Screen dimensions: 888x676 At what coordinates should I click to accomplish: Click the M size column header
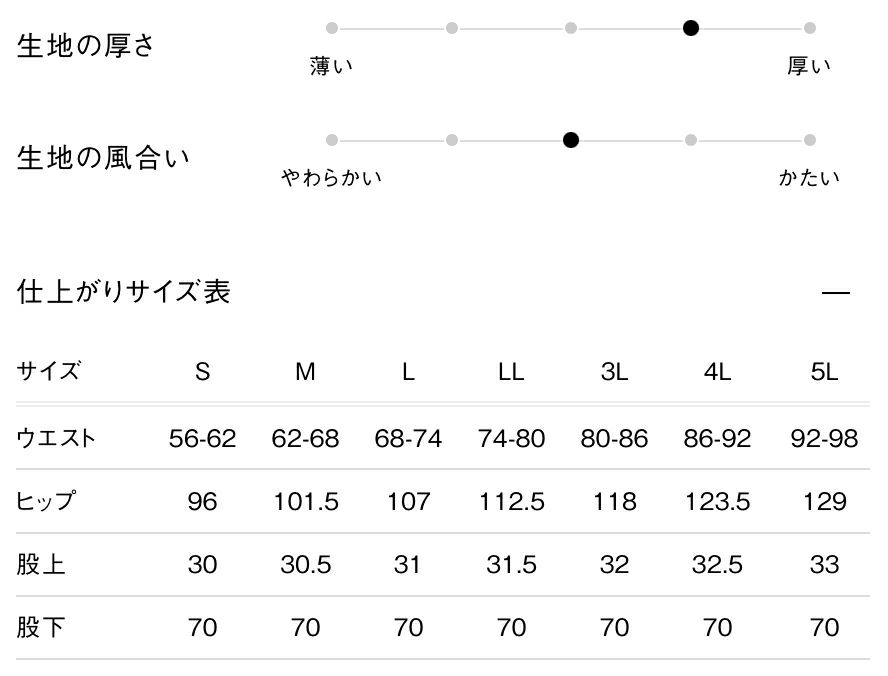tap(306, 372)
